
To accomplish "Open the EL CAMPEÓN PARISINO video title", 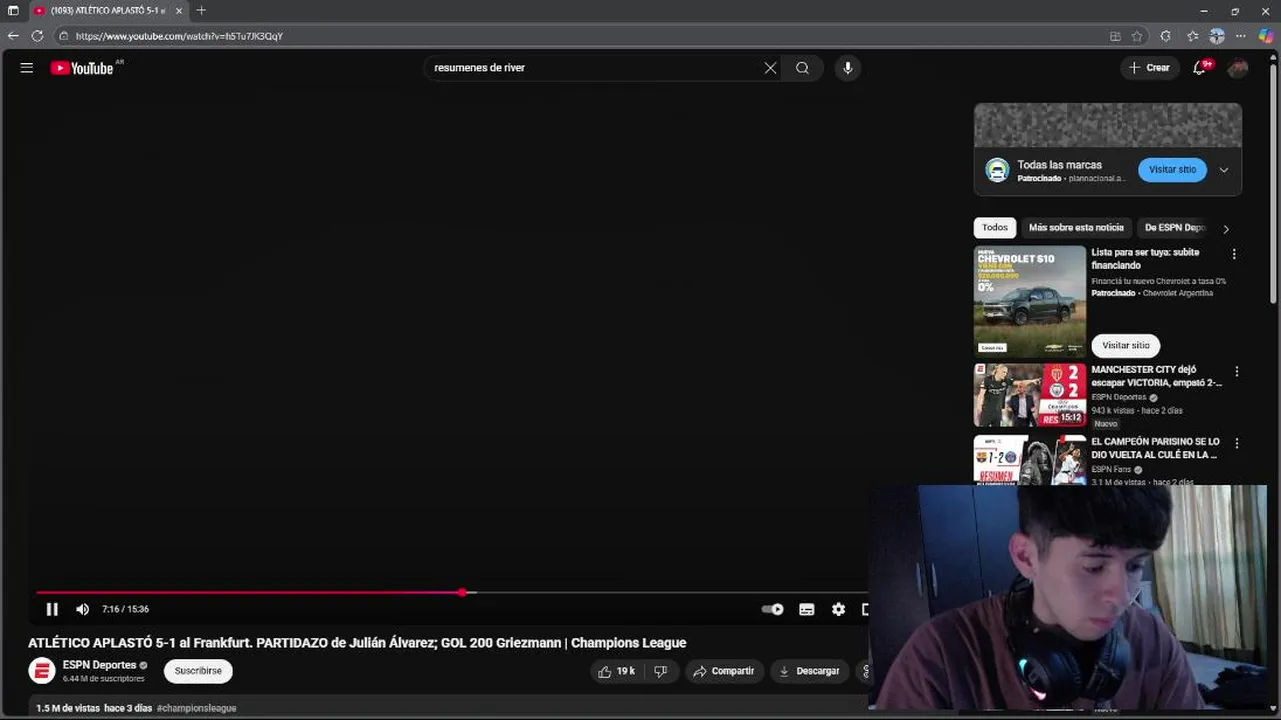I will [1156, 448].
